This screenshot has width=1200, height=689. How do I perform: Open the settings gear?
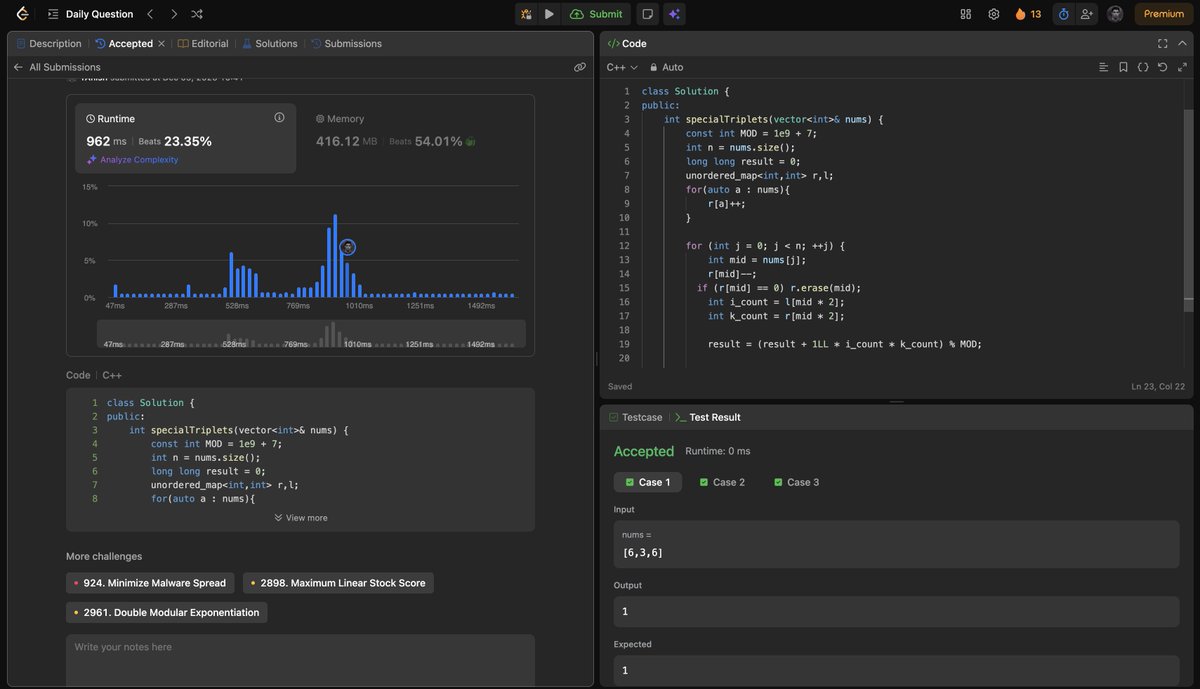click(993, 14)
